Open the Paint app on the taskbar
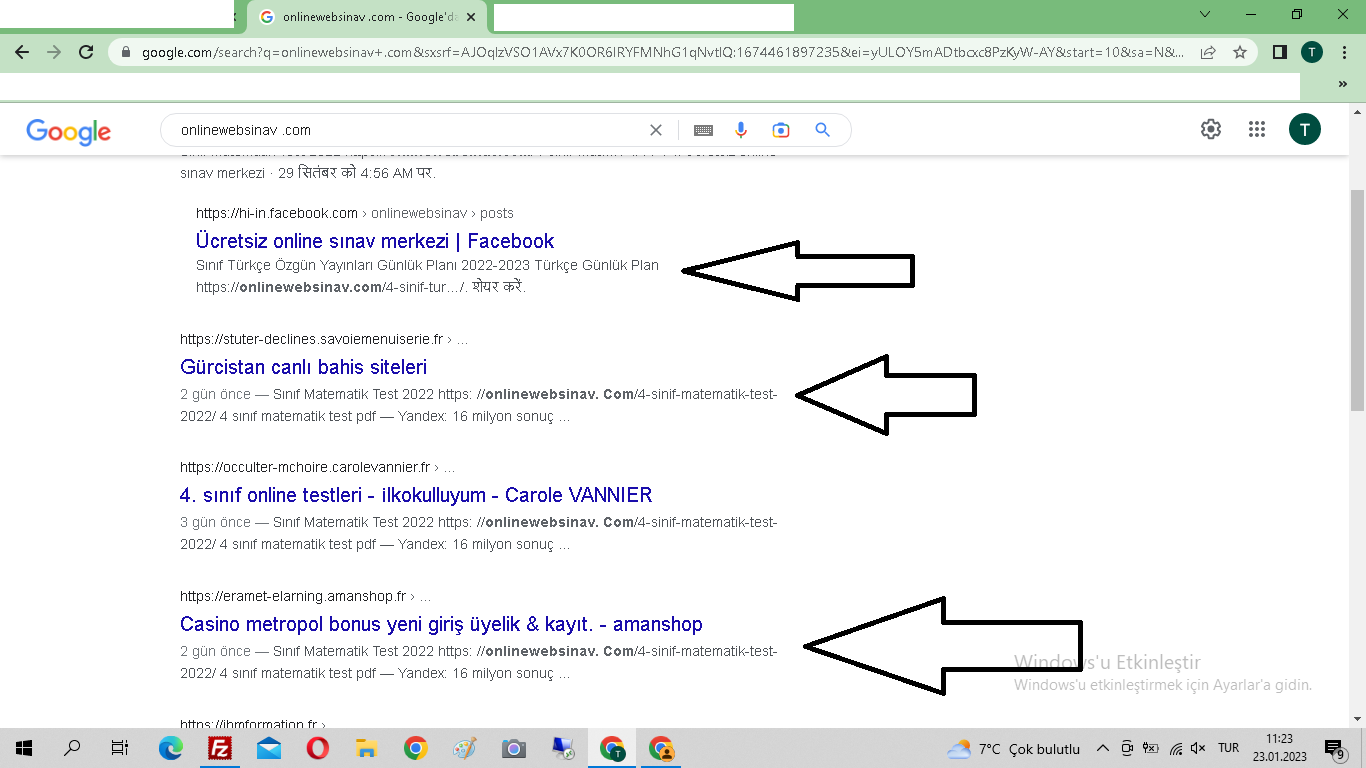The image size is (1366, 768). coord(465,748)
